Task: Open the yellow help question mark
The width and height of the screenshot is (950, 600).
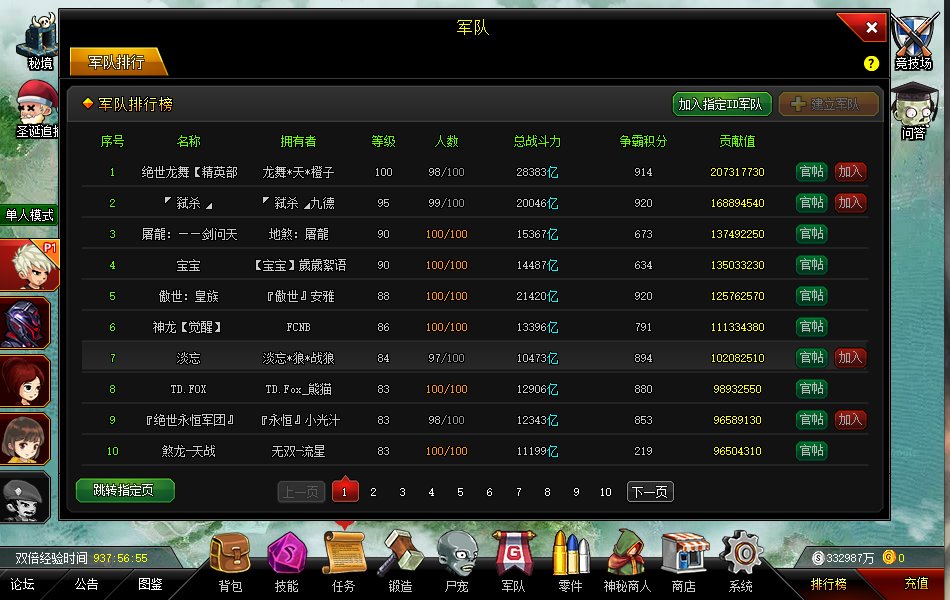Action: tap(871, 63)
